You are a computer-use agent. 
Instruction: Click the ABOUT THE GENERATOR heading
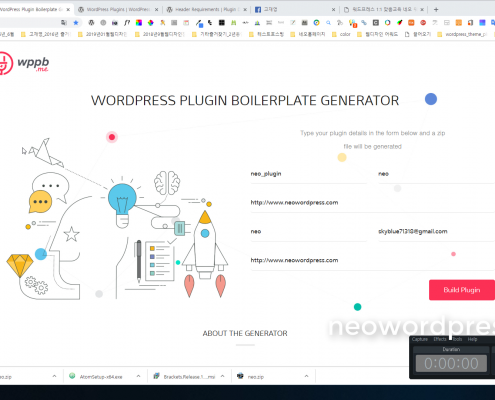tap(245, 333)
